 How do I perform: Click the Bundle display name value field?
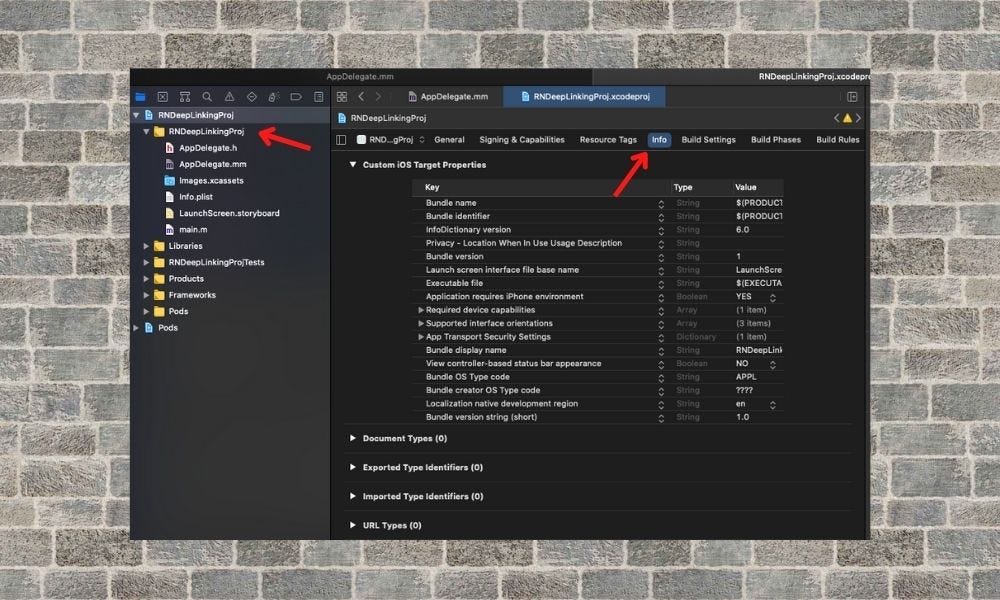(x=758, y=351)
